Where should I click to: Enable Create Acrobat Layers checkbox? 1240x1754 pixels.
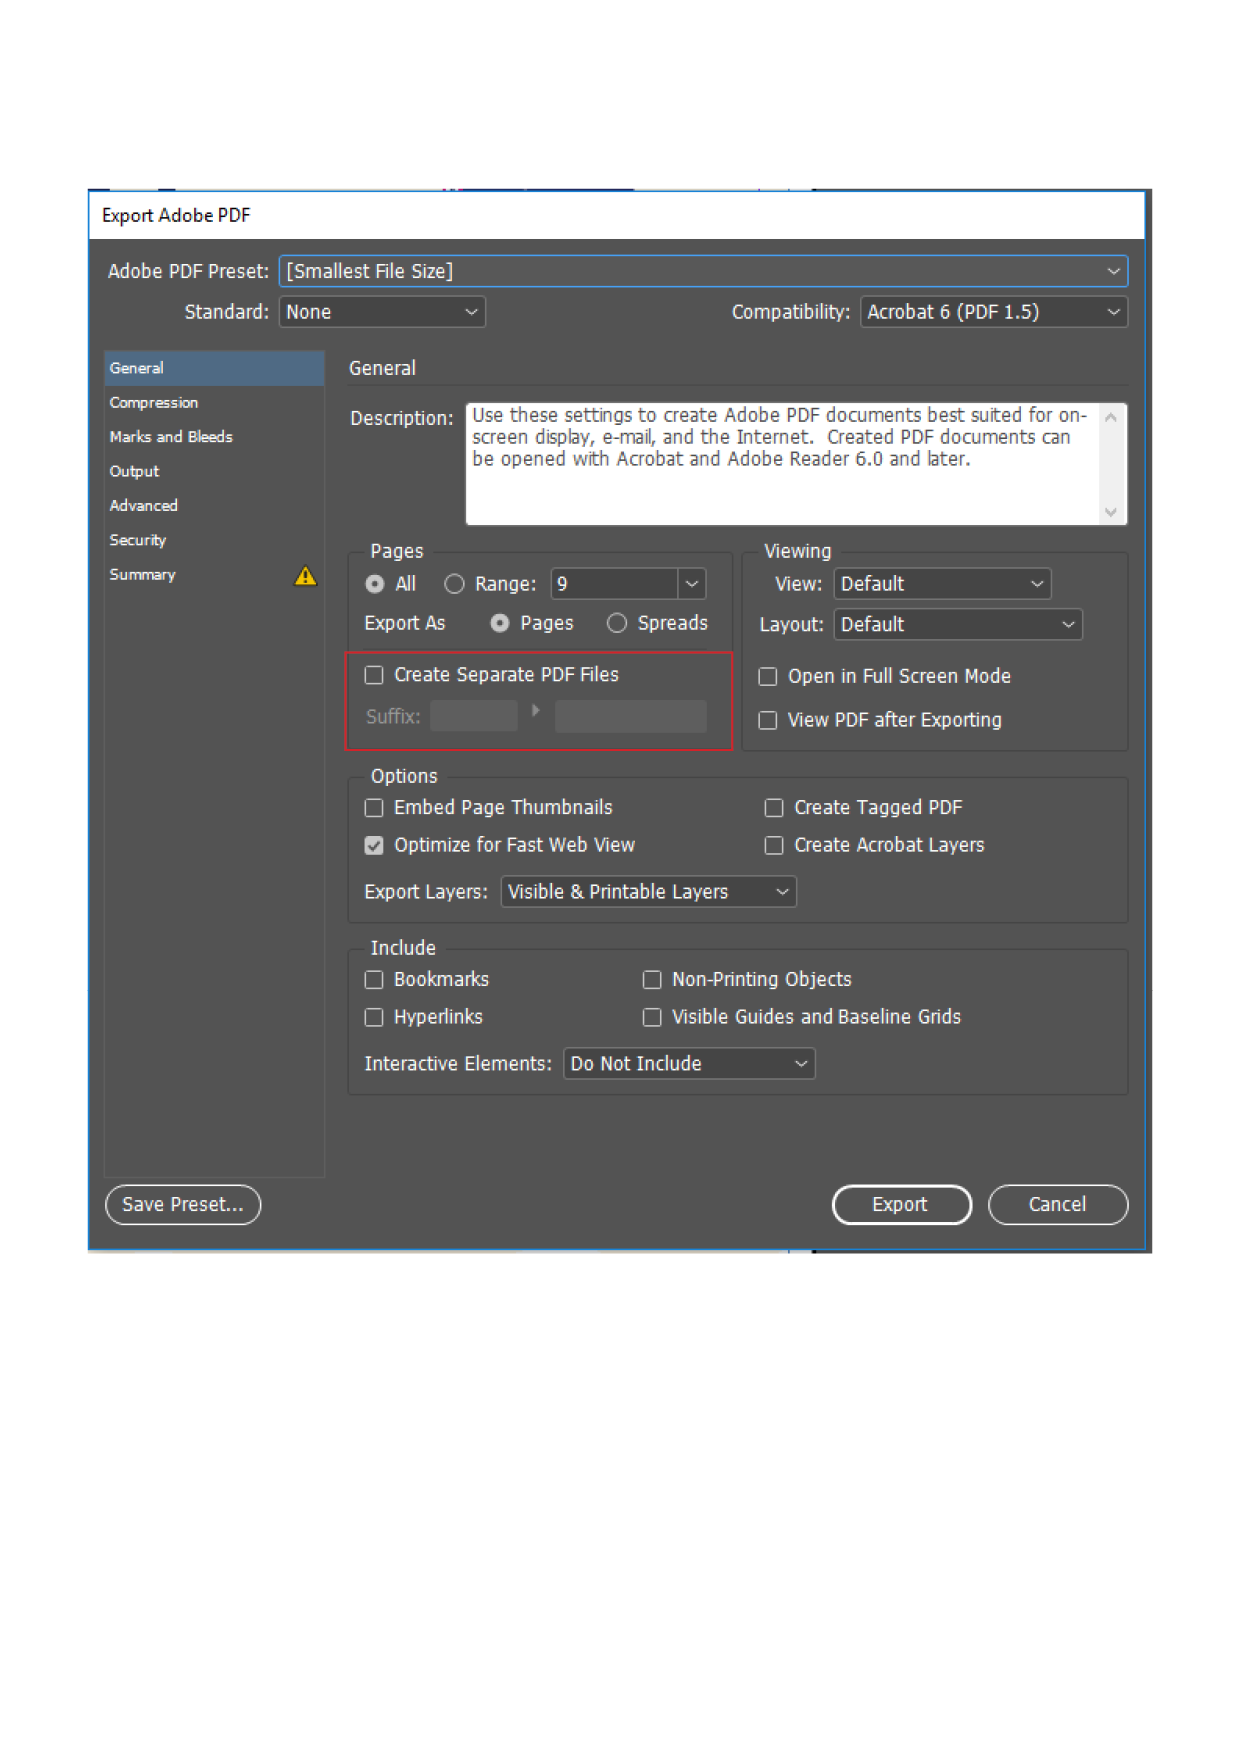[774, 846]
